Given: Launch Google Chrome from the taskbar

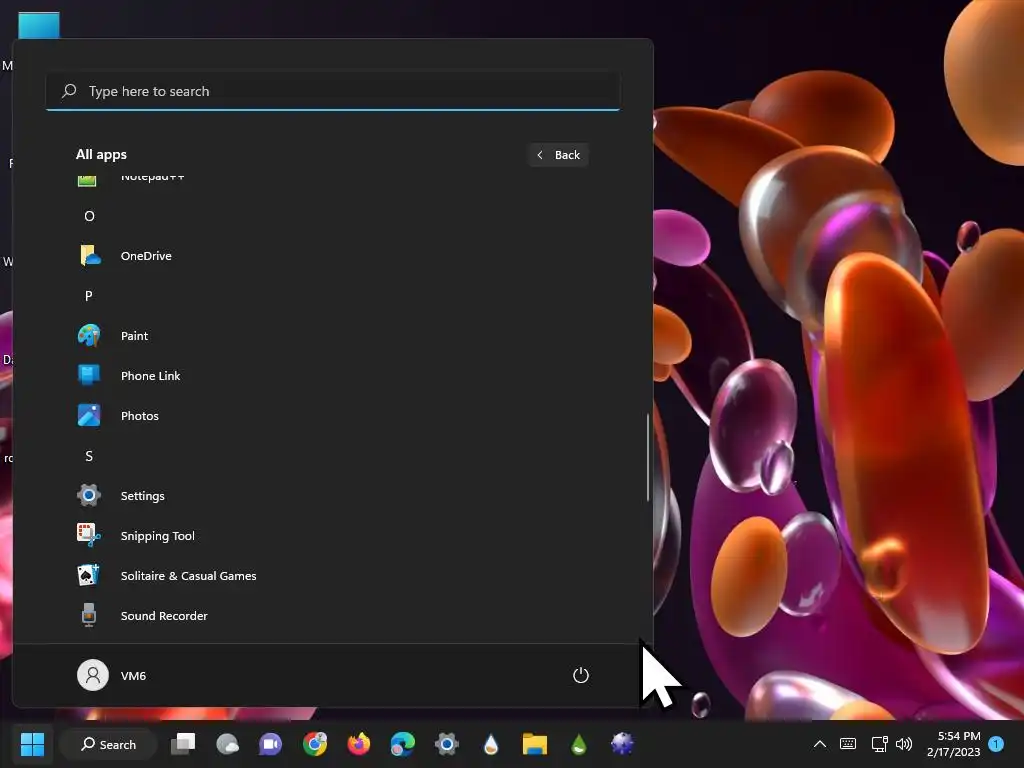Looking at the screenshot, I should (x=315, y=744).
